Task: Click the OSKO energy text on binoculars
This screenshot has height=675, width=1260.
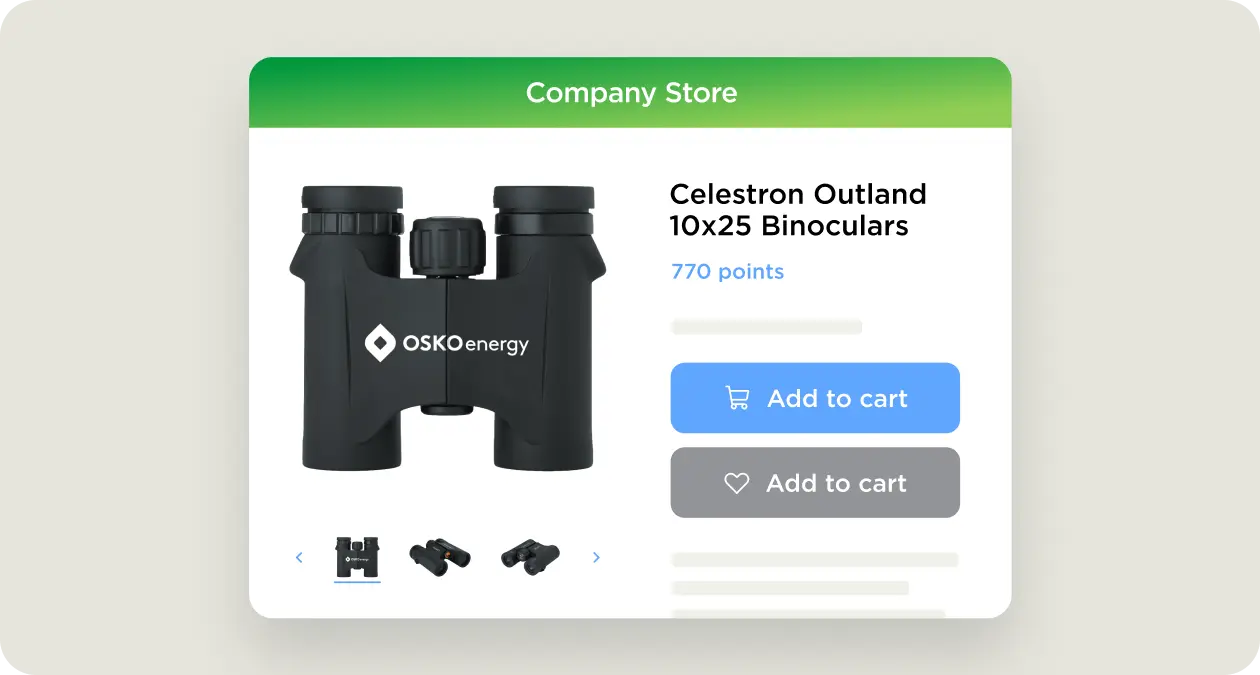Action: coord(466,344)
